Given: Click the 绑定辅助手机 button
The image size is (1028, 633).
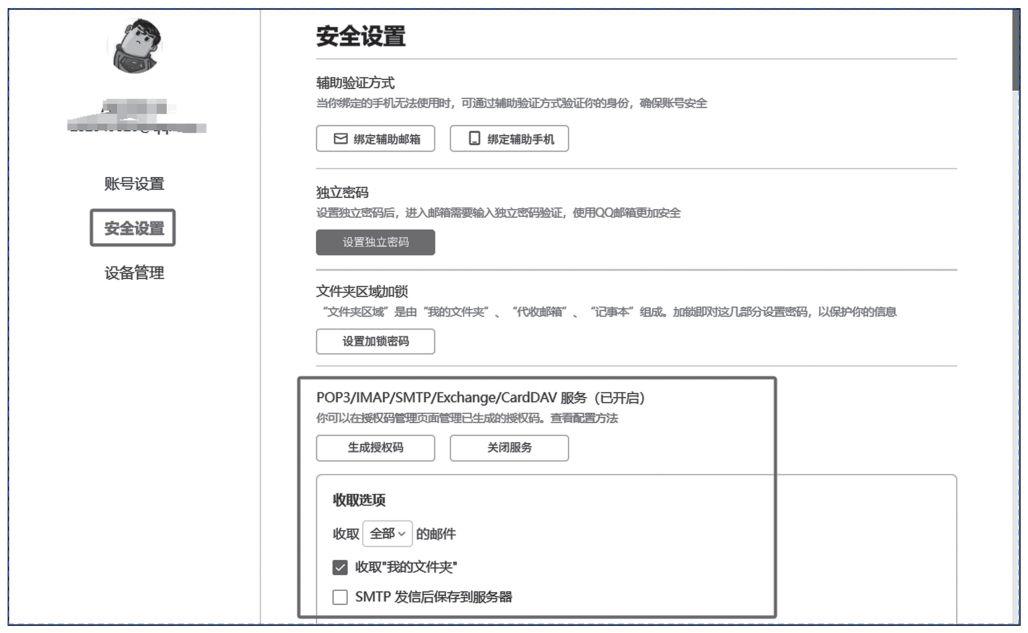Looking at the screenshot, I should pyautogui.click(x=510, y=138).
